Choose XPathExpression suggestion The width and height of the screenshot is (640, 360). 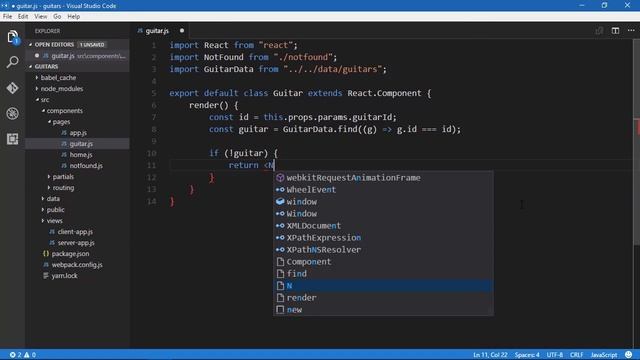(x=383, y=238)
